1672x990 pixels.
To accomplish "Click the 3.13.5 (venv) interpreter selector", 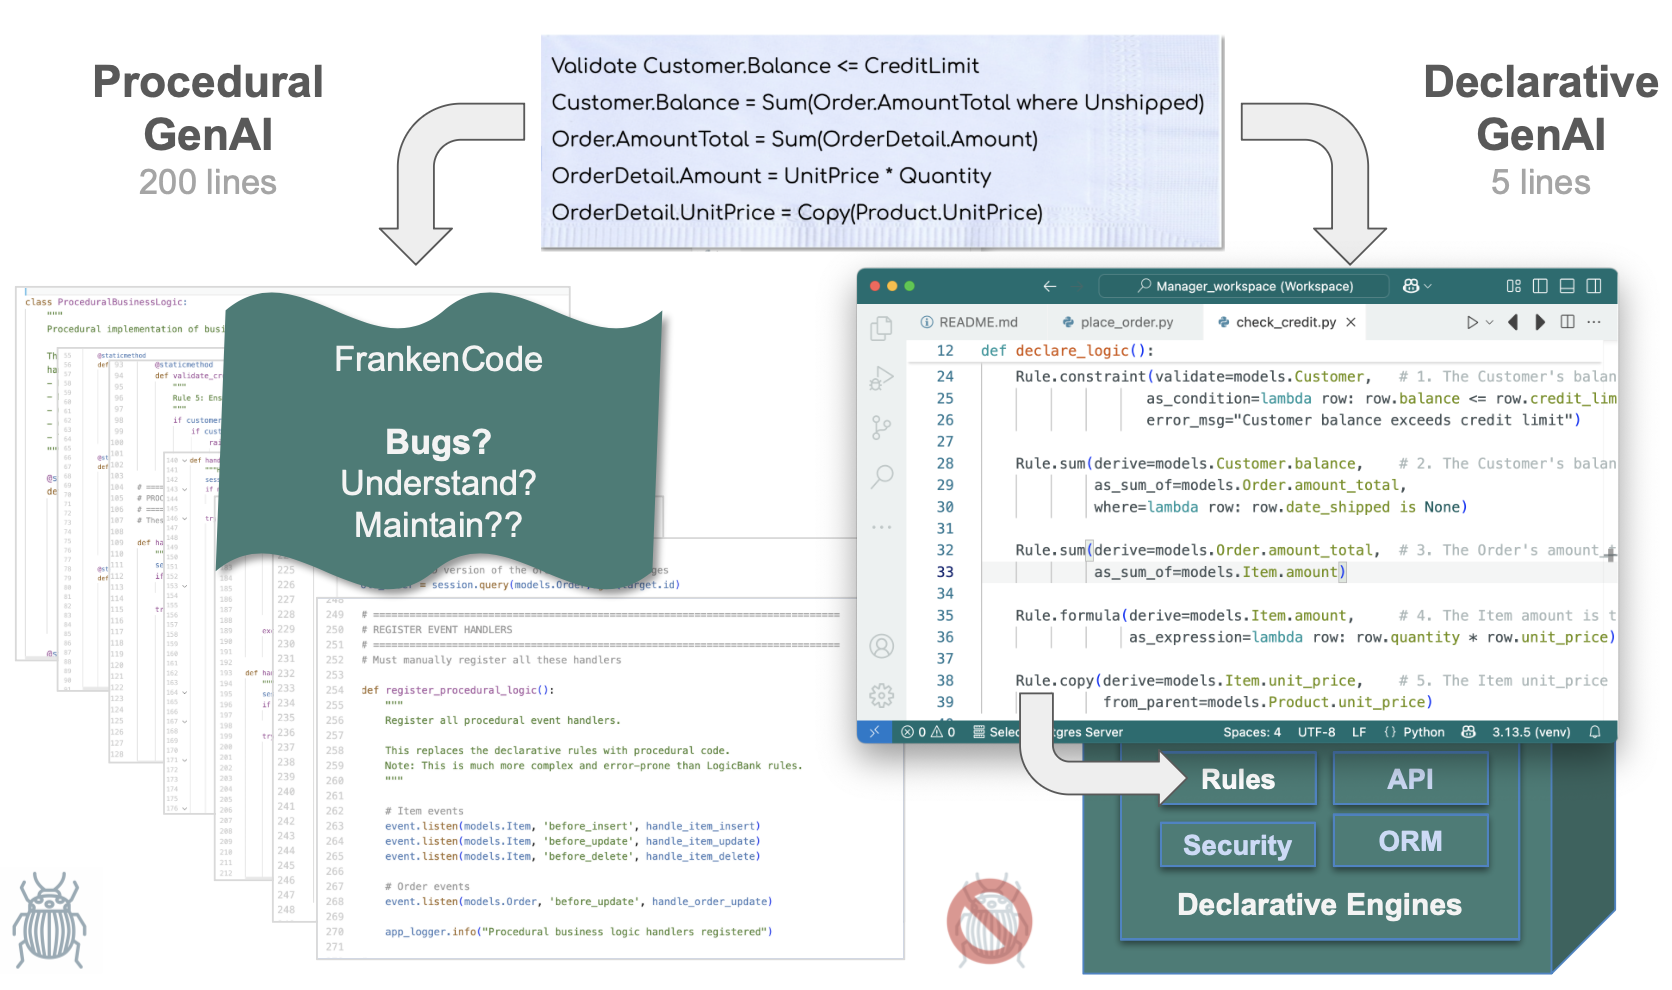I will pyautogui.click(x=1530, y=732).
